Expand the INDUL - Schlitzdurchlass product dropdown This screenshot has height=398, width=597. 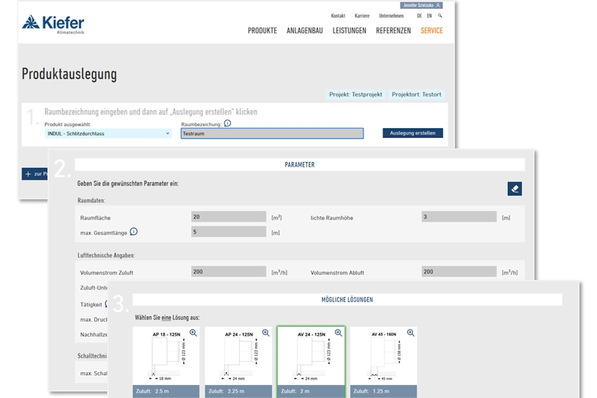point(108,133)
